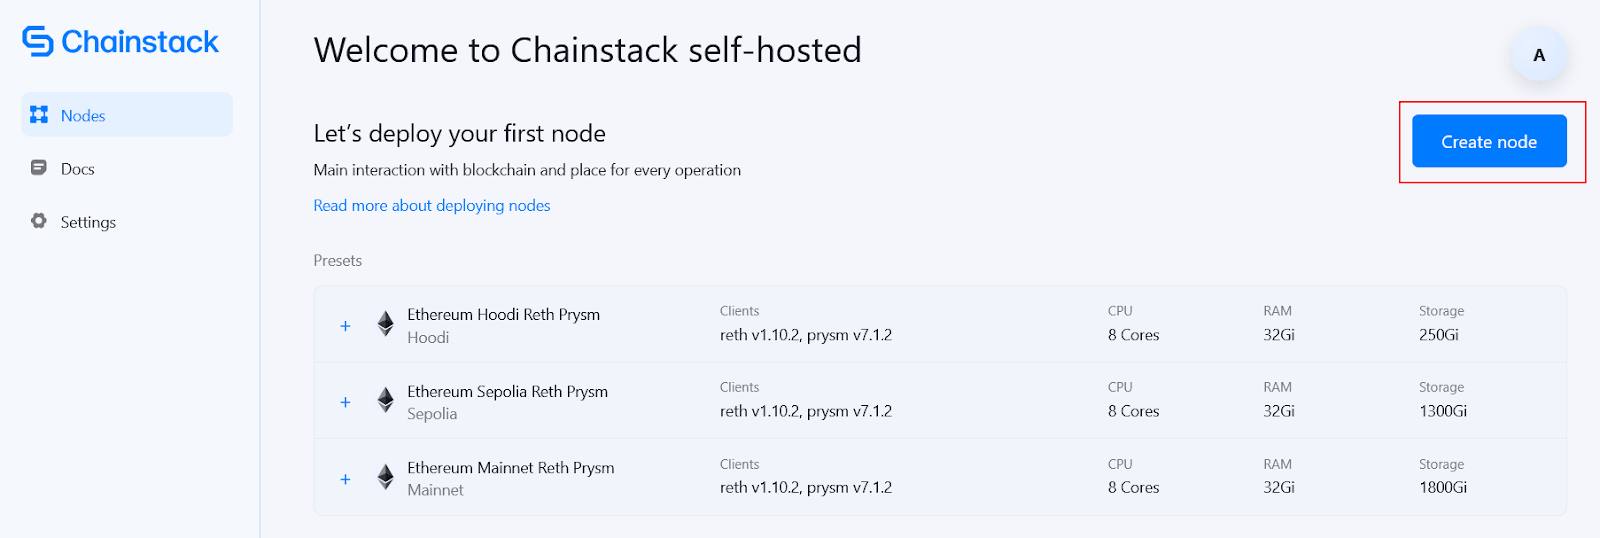This screenshot has width=1600, height=538.
Task: Click the 1800Gi storage value on Mainnet row
Action: click(x=1442, y=487)
